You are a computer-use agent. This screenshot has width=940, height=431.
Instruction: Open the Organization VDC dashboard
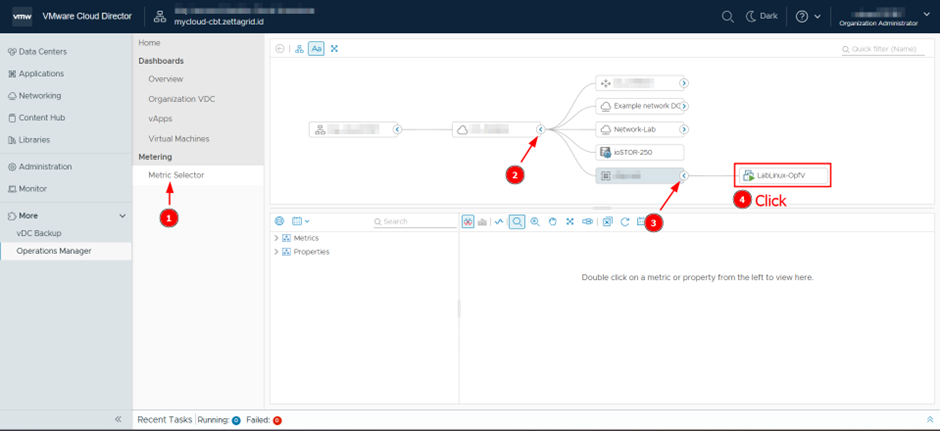tap(182, 99)
